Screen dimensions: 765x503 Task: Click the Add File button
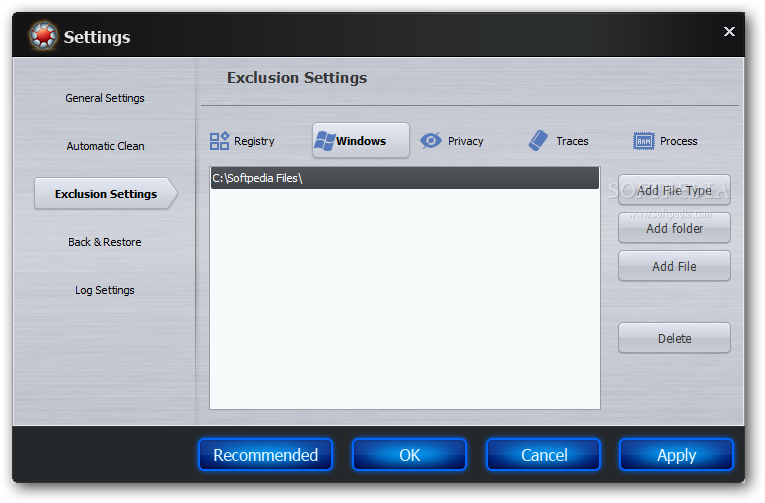point(674,266)
